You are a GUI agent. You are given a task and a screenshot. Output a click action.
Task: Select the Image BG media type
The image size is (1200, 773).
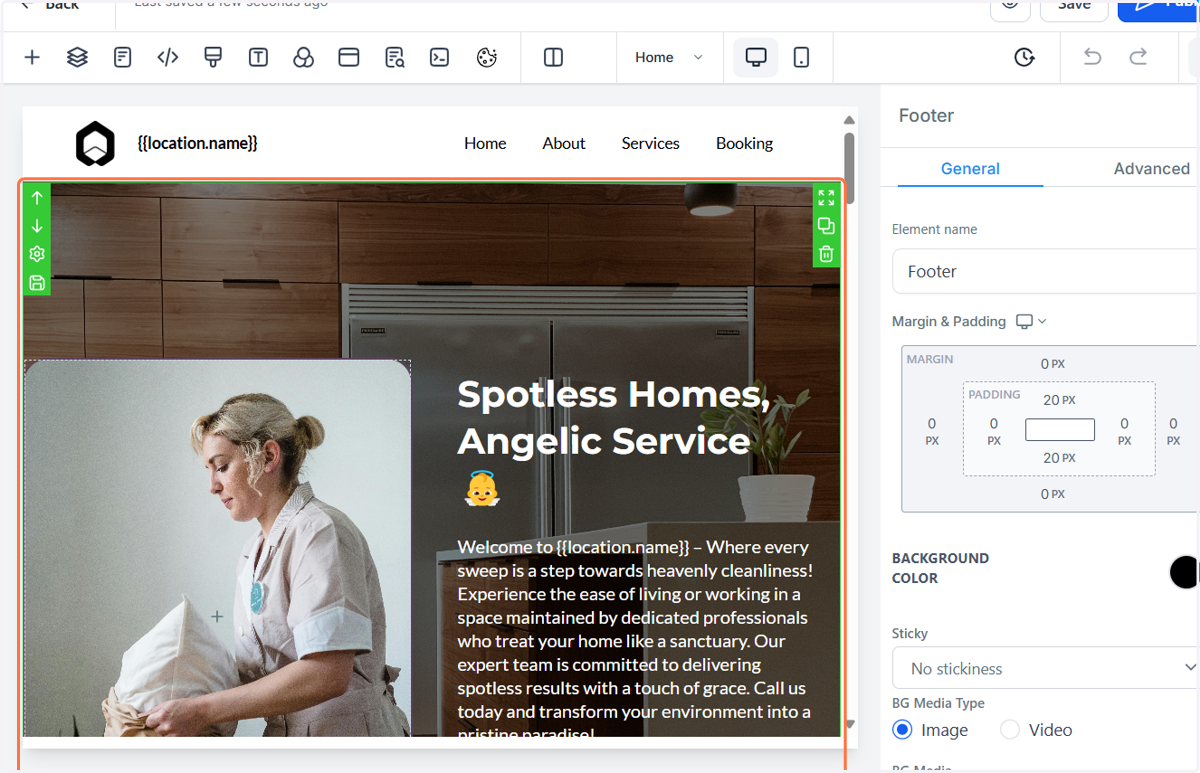coord(902,730)
